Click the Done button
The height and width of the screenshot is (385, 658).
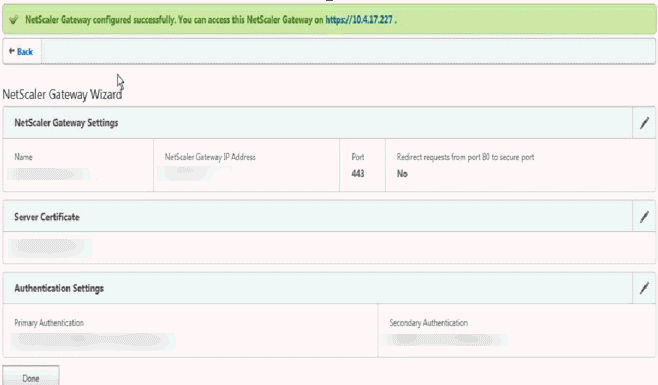[x=31, y=376]
